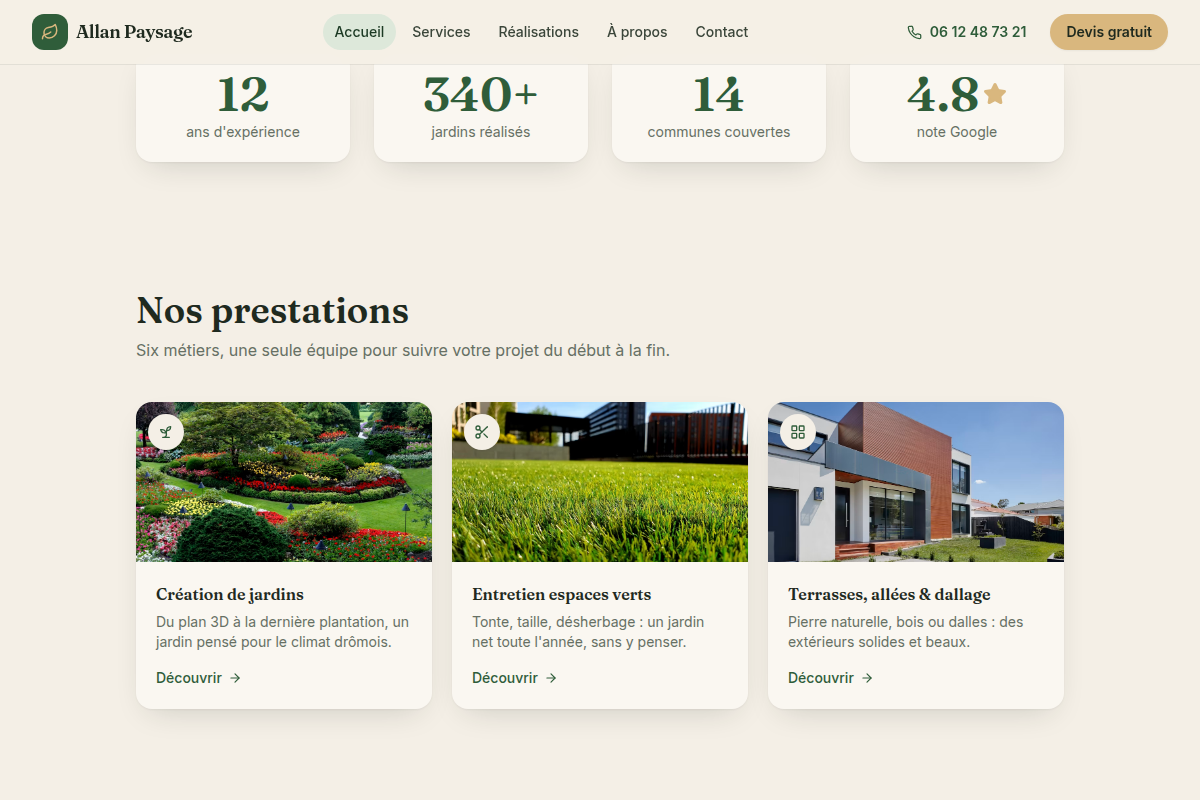Open the modern house terrace photo thumbnail
This screenshot has width=1200, height=800.
(916, 482)
